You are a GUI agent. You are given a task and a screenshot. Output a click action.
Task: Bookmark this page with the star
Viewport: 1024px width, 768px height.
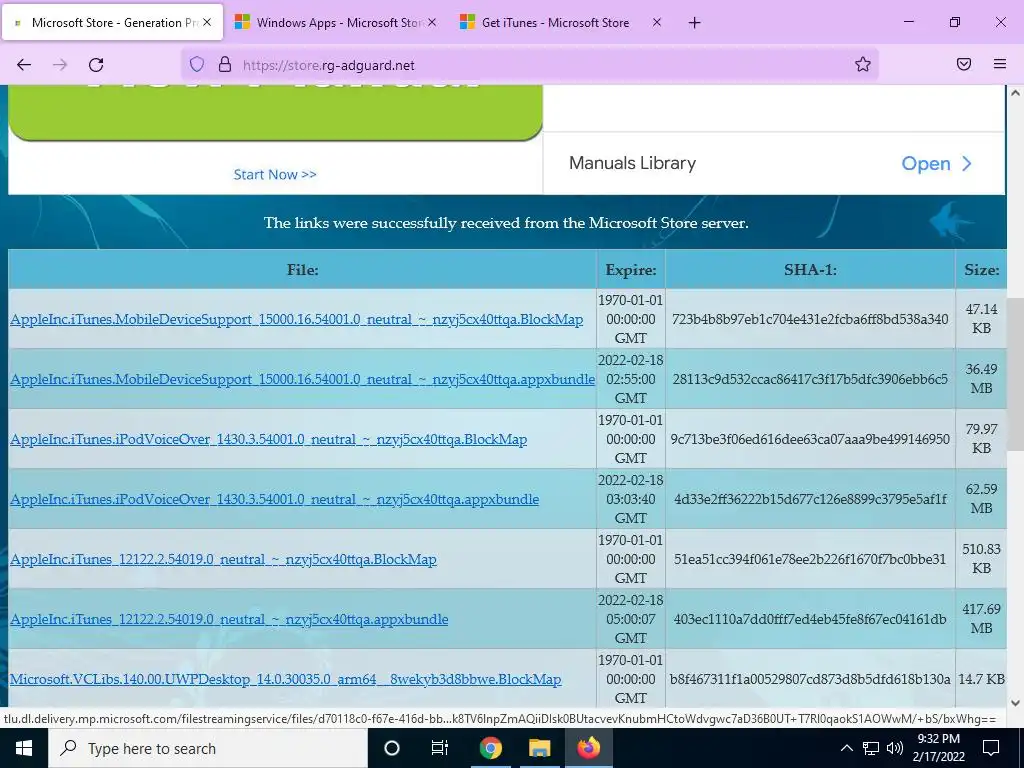click(863, 64)
